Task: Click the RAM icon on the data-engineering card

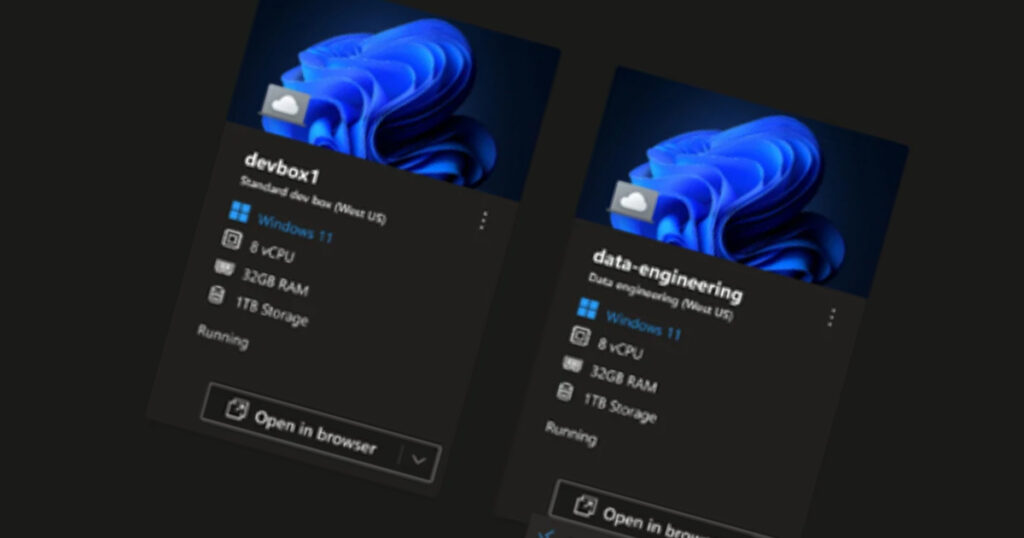Action: 573,364
